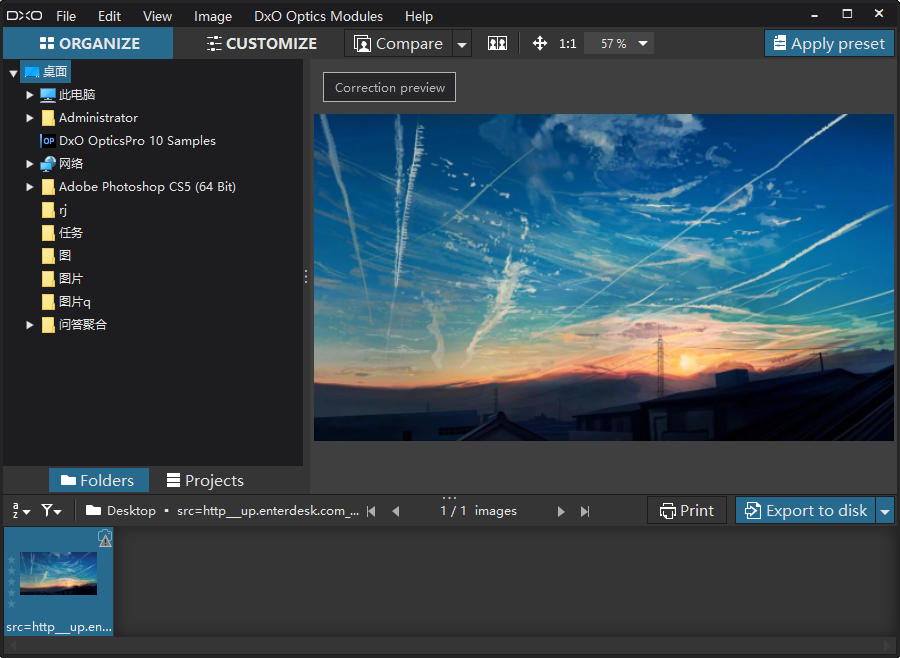Viewport: 900px width, 658px height.
Task: Jump to the last image
Action: 585,511
